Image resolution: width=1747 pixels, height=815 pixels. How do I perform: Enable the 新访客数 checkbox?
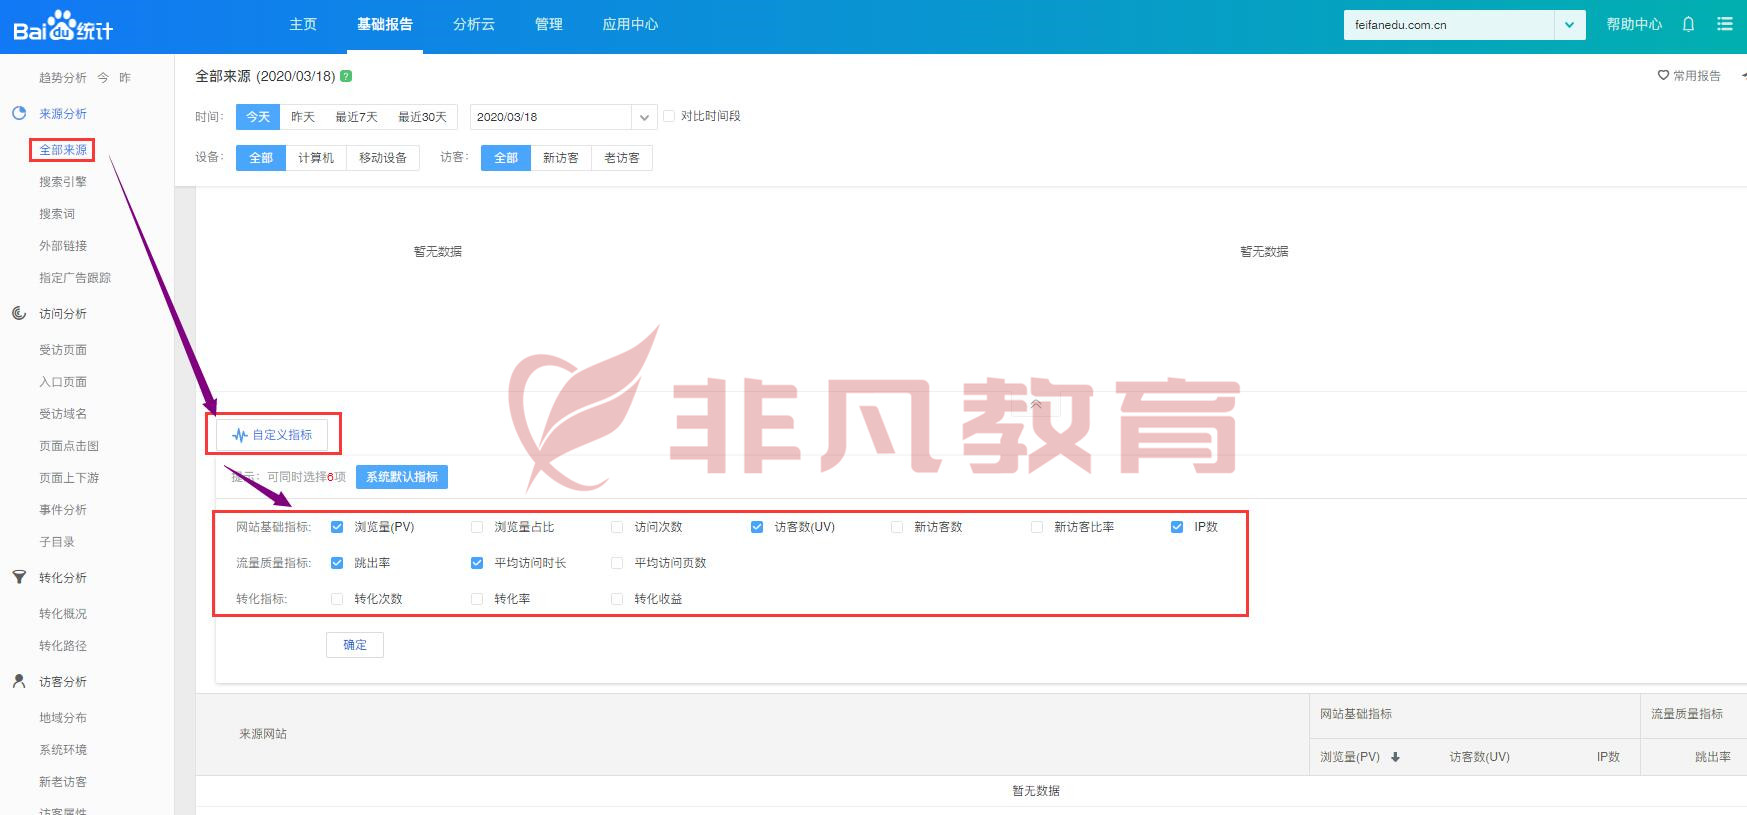click(897, 527)
